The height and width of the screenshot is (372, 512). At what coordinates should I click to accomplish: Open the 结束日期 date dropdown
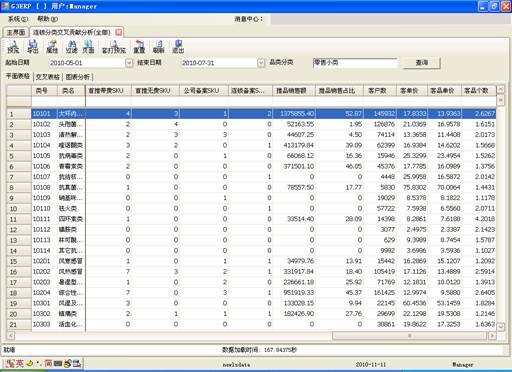click(x=261, y=63)
